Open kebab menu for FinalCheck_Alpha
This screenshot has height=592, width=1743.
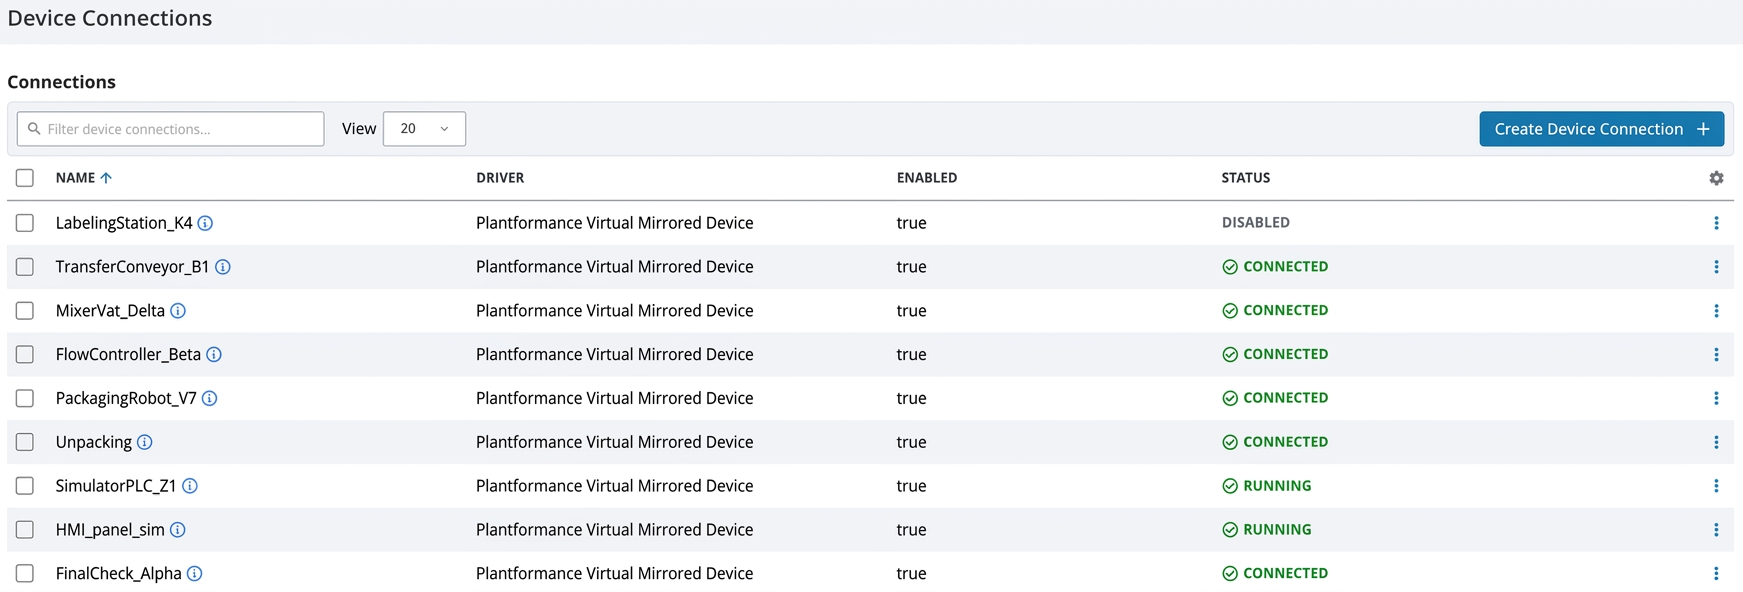1716,573
